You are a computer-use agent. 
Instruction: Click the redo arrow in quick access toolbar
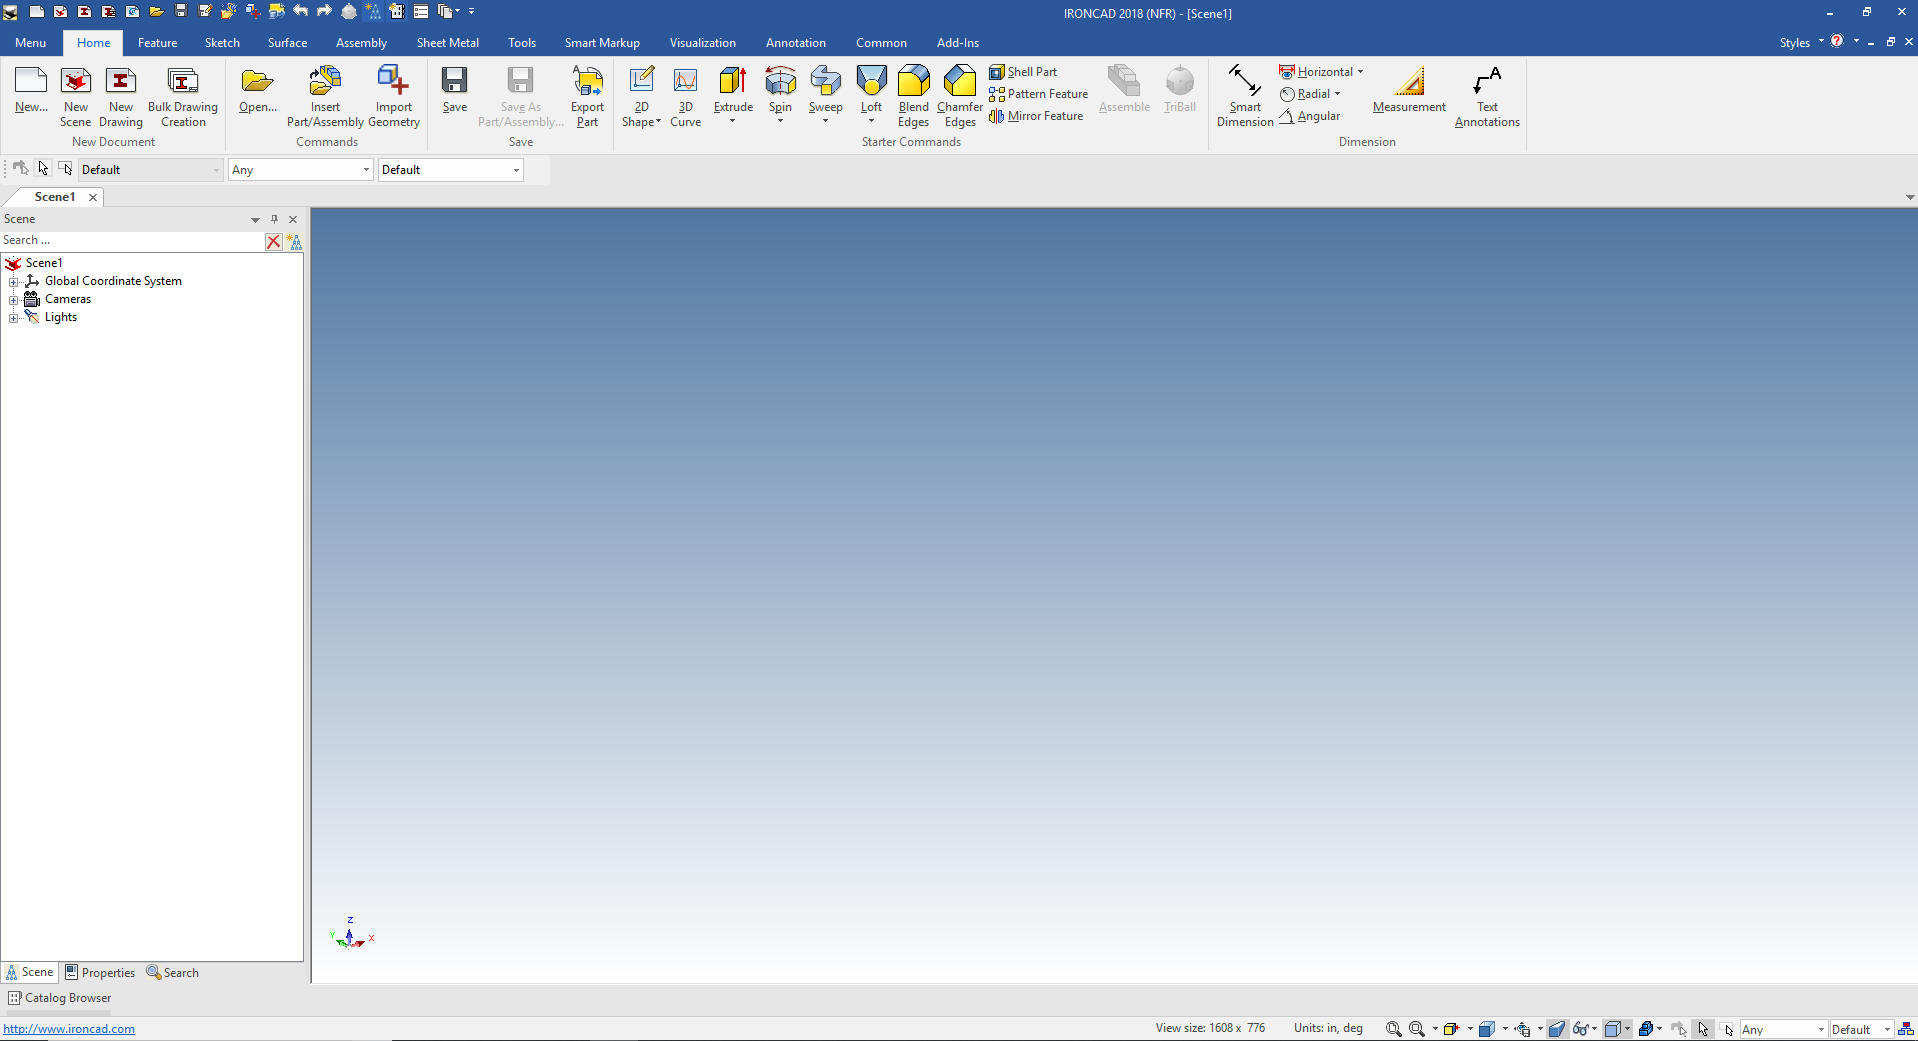click(x=325, y=11)
